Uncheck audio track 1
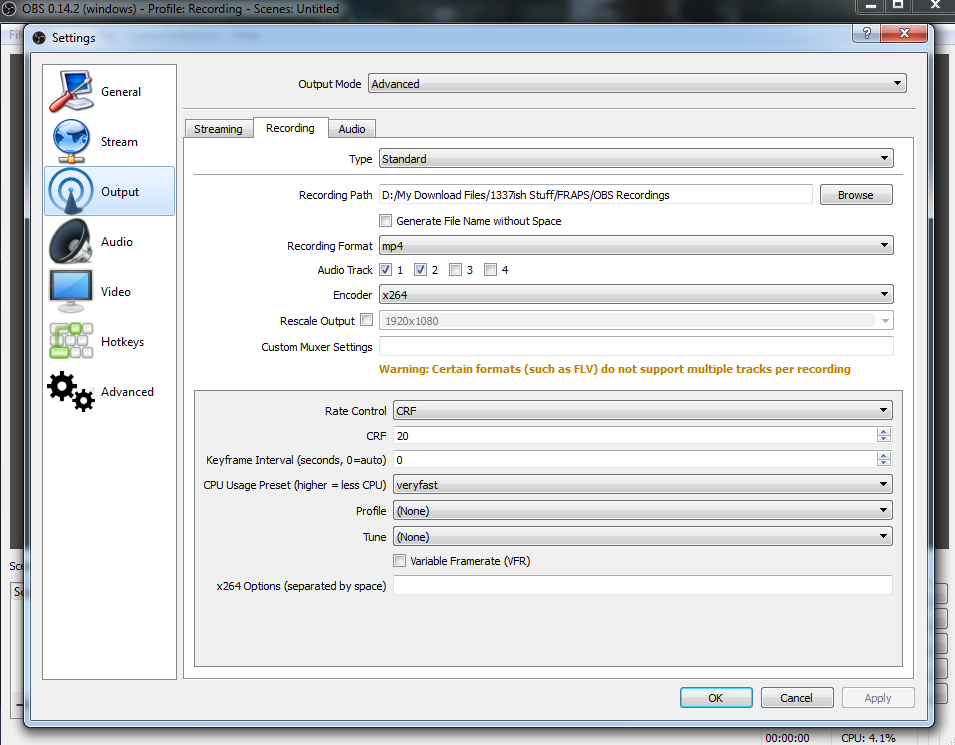Image resolution: width=955 pixels, height=745 pixels. click(386, 269)
